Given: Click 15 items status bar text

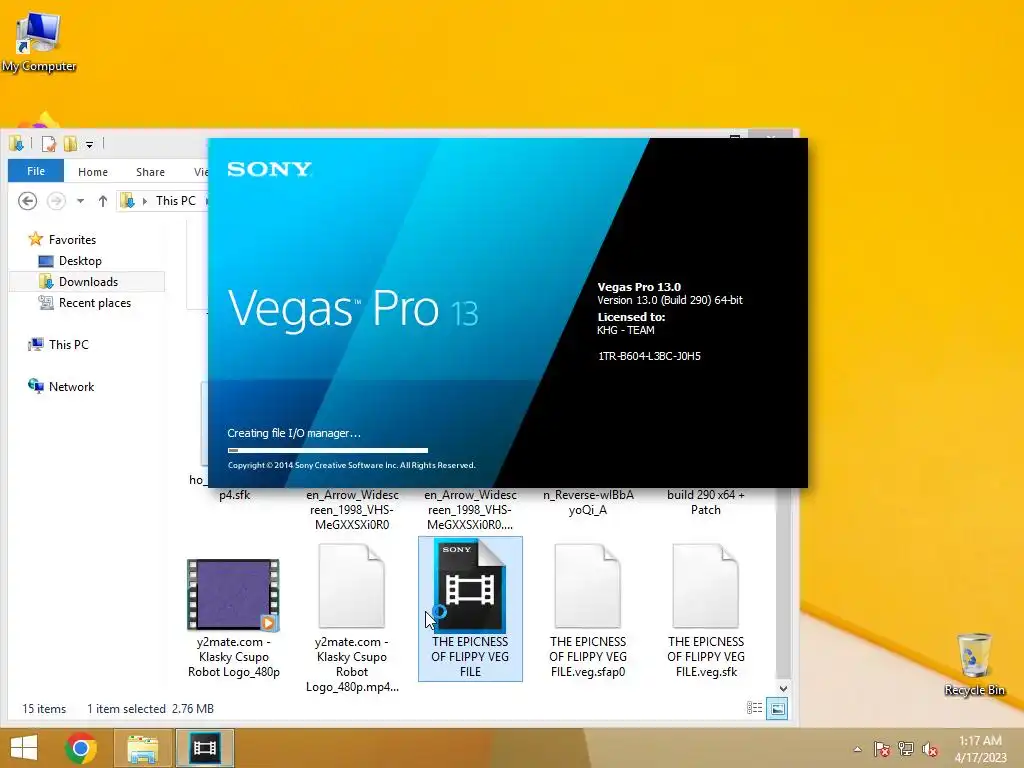Looking at the screenshot, I should (44, 709).
